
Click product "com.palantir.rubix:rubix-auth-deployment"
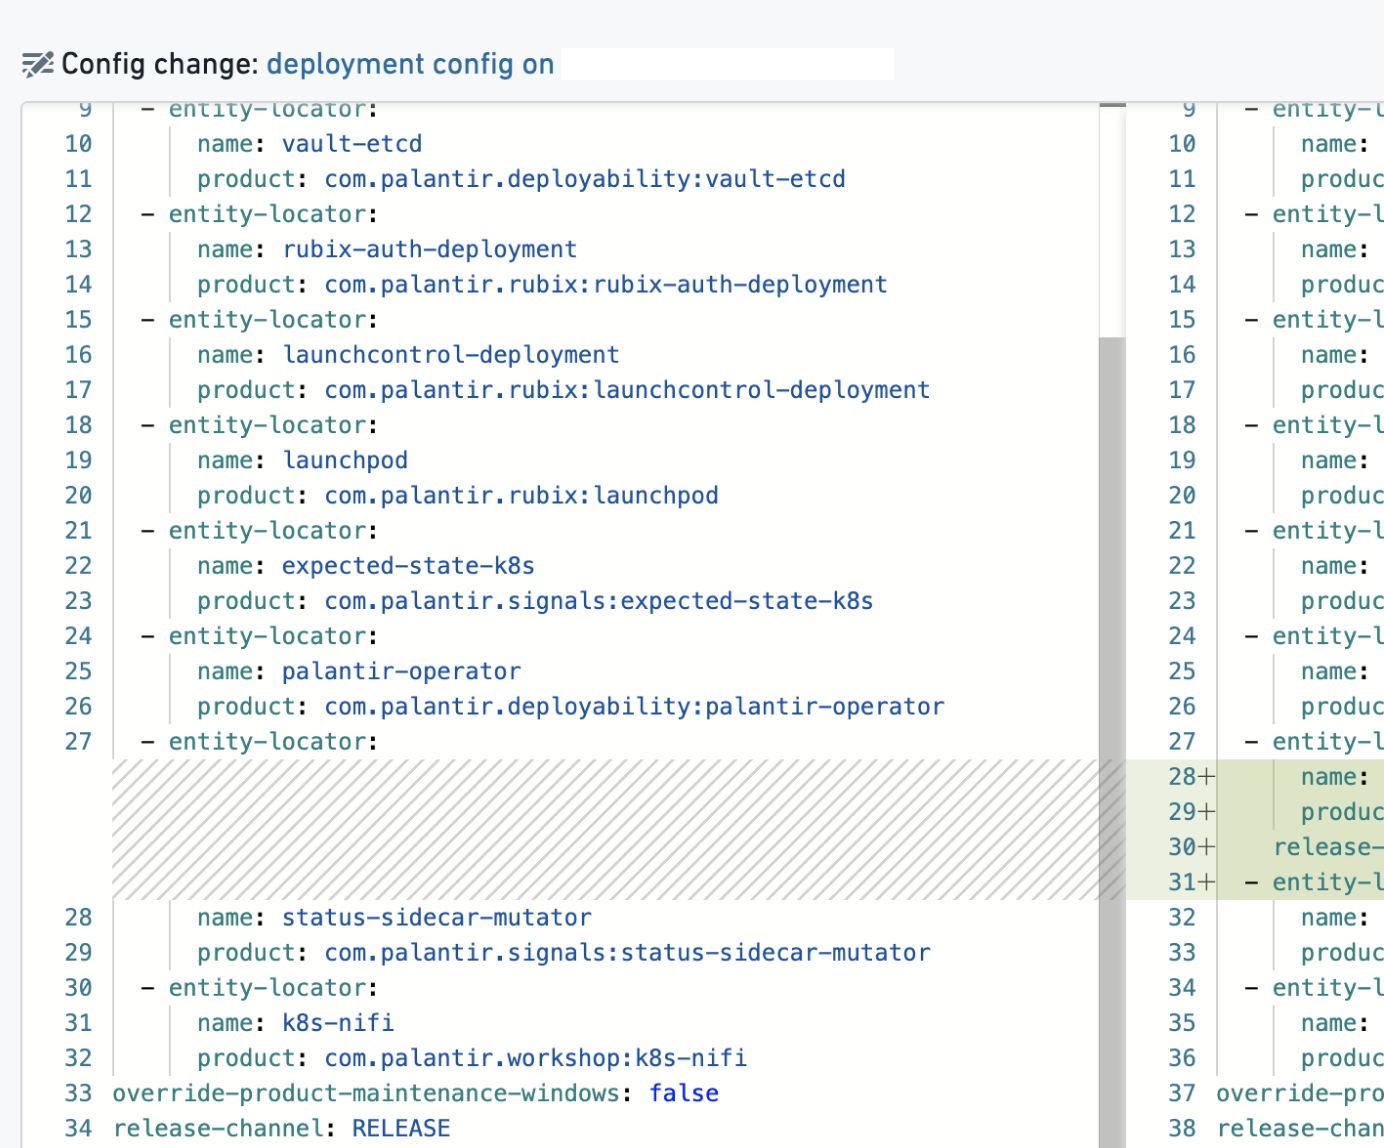[x=606, y=285]
